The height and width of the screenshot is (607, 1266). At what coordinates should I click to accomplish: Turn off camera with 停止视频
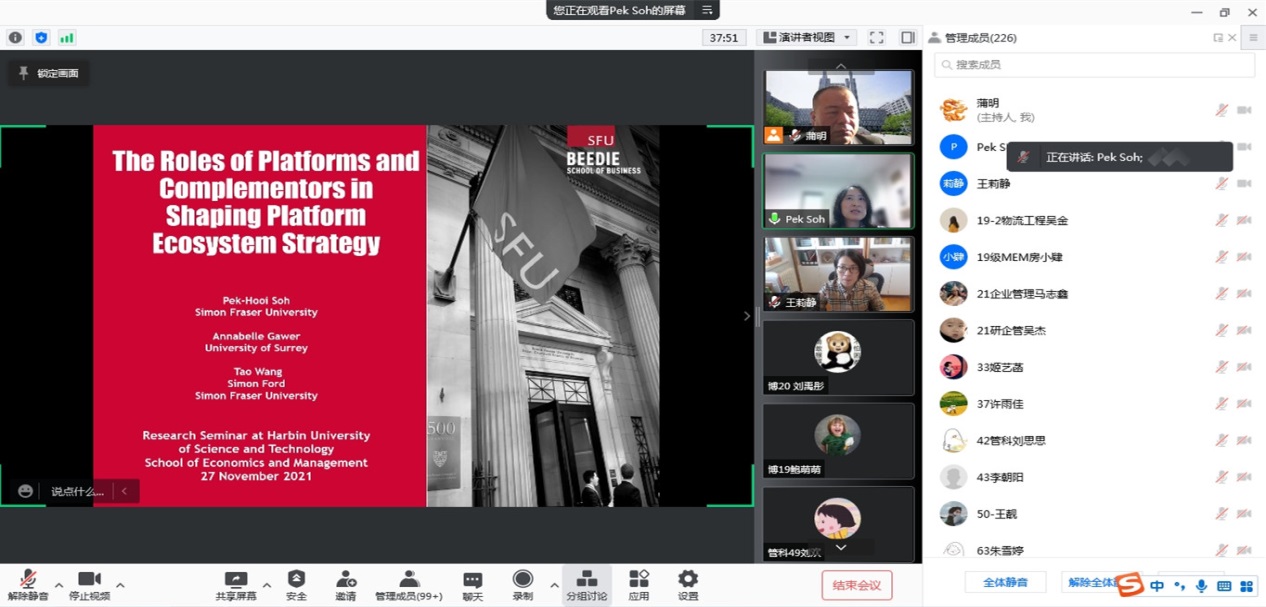tap(89, 585)
